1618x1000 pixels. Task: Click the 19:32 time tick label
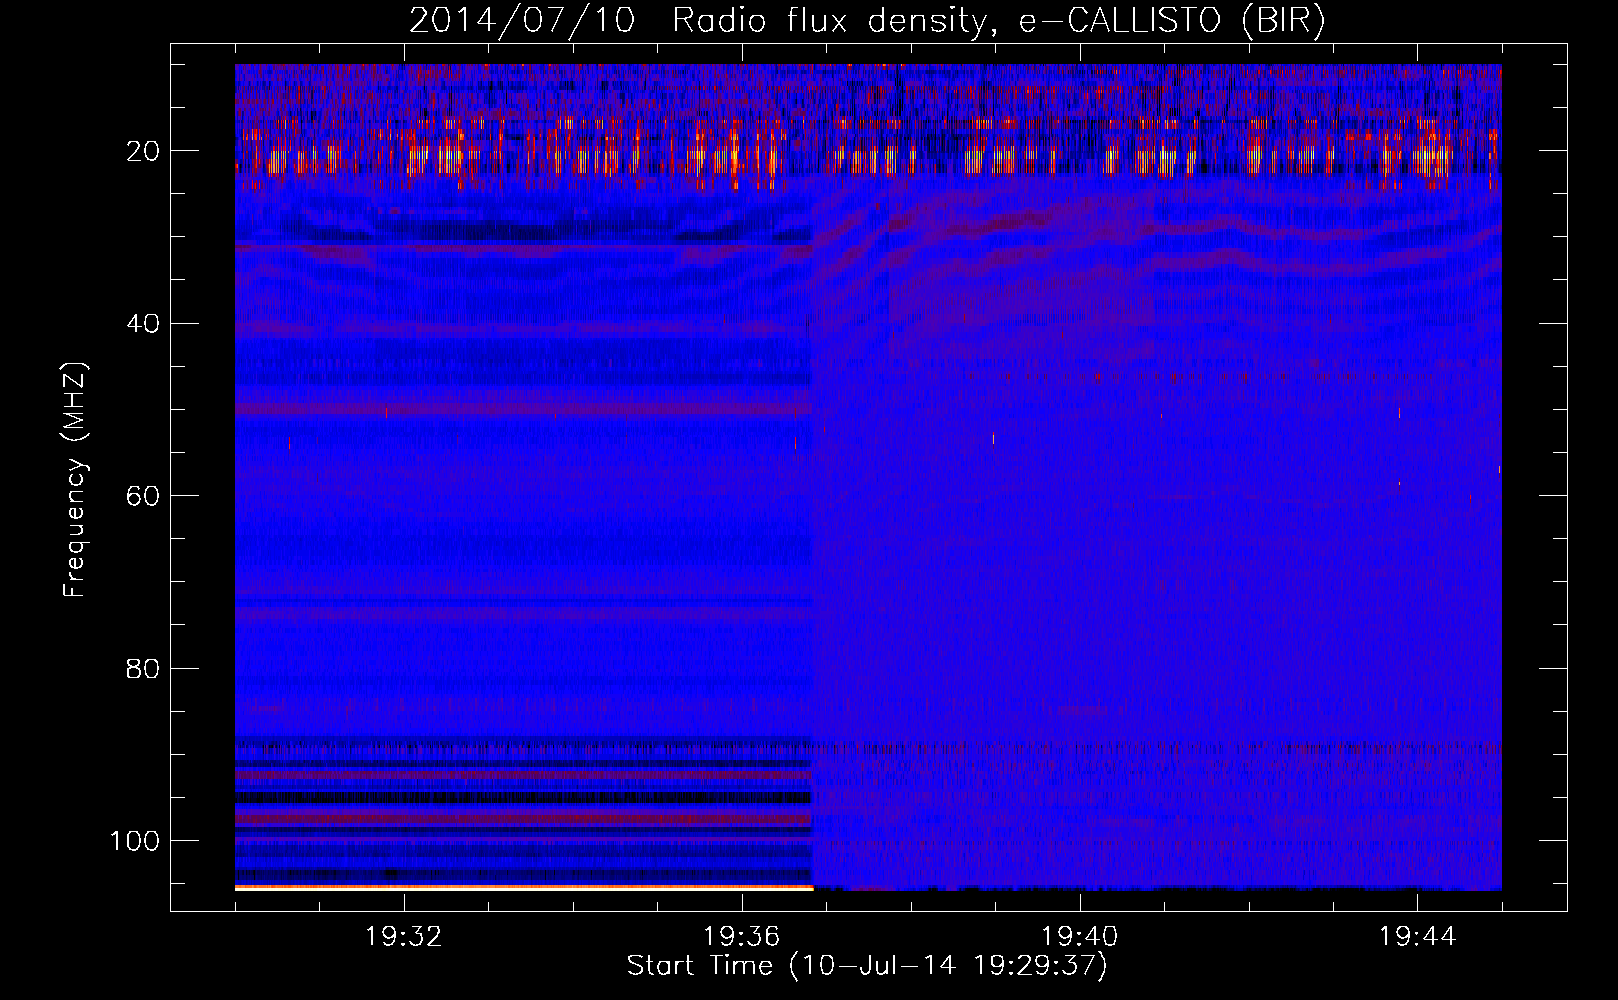coord(404,937)
